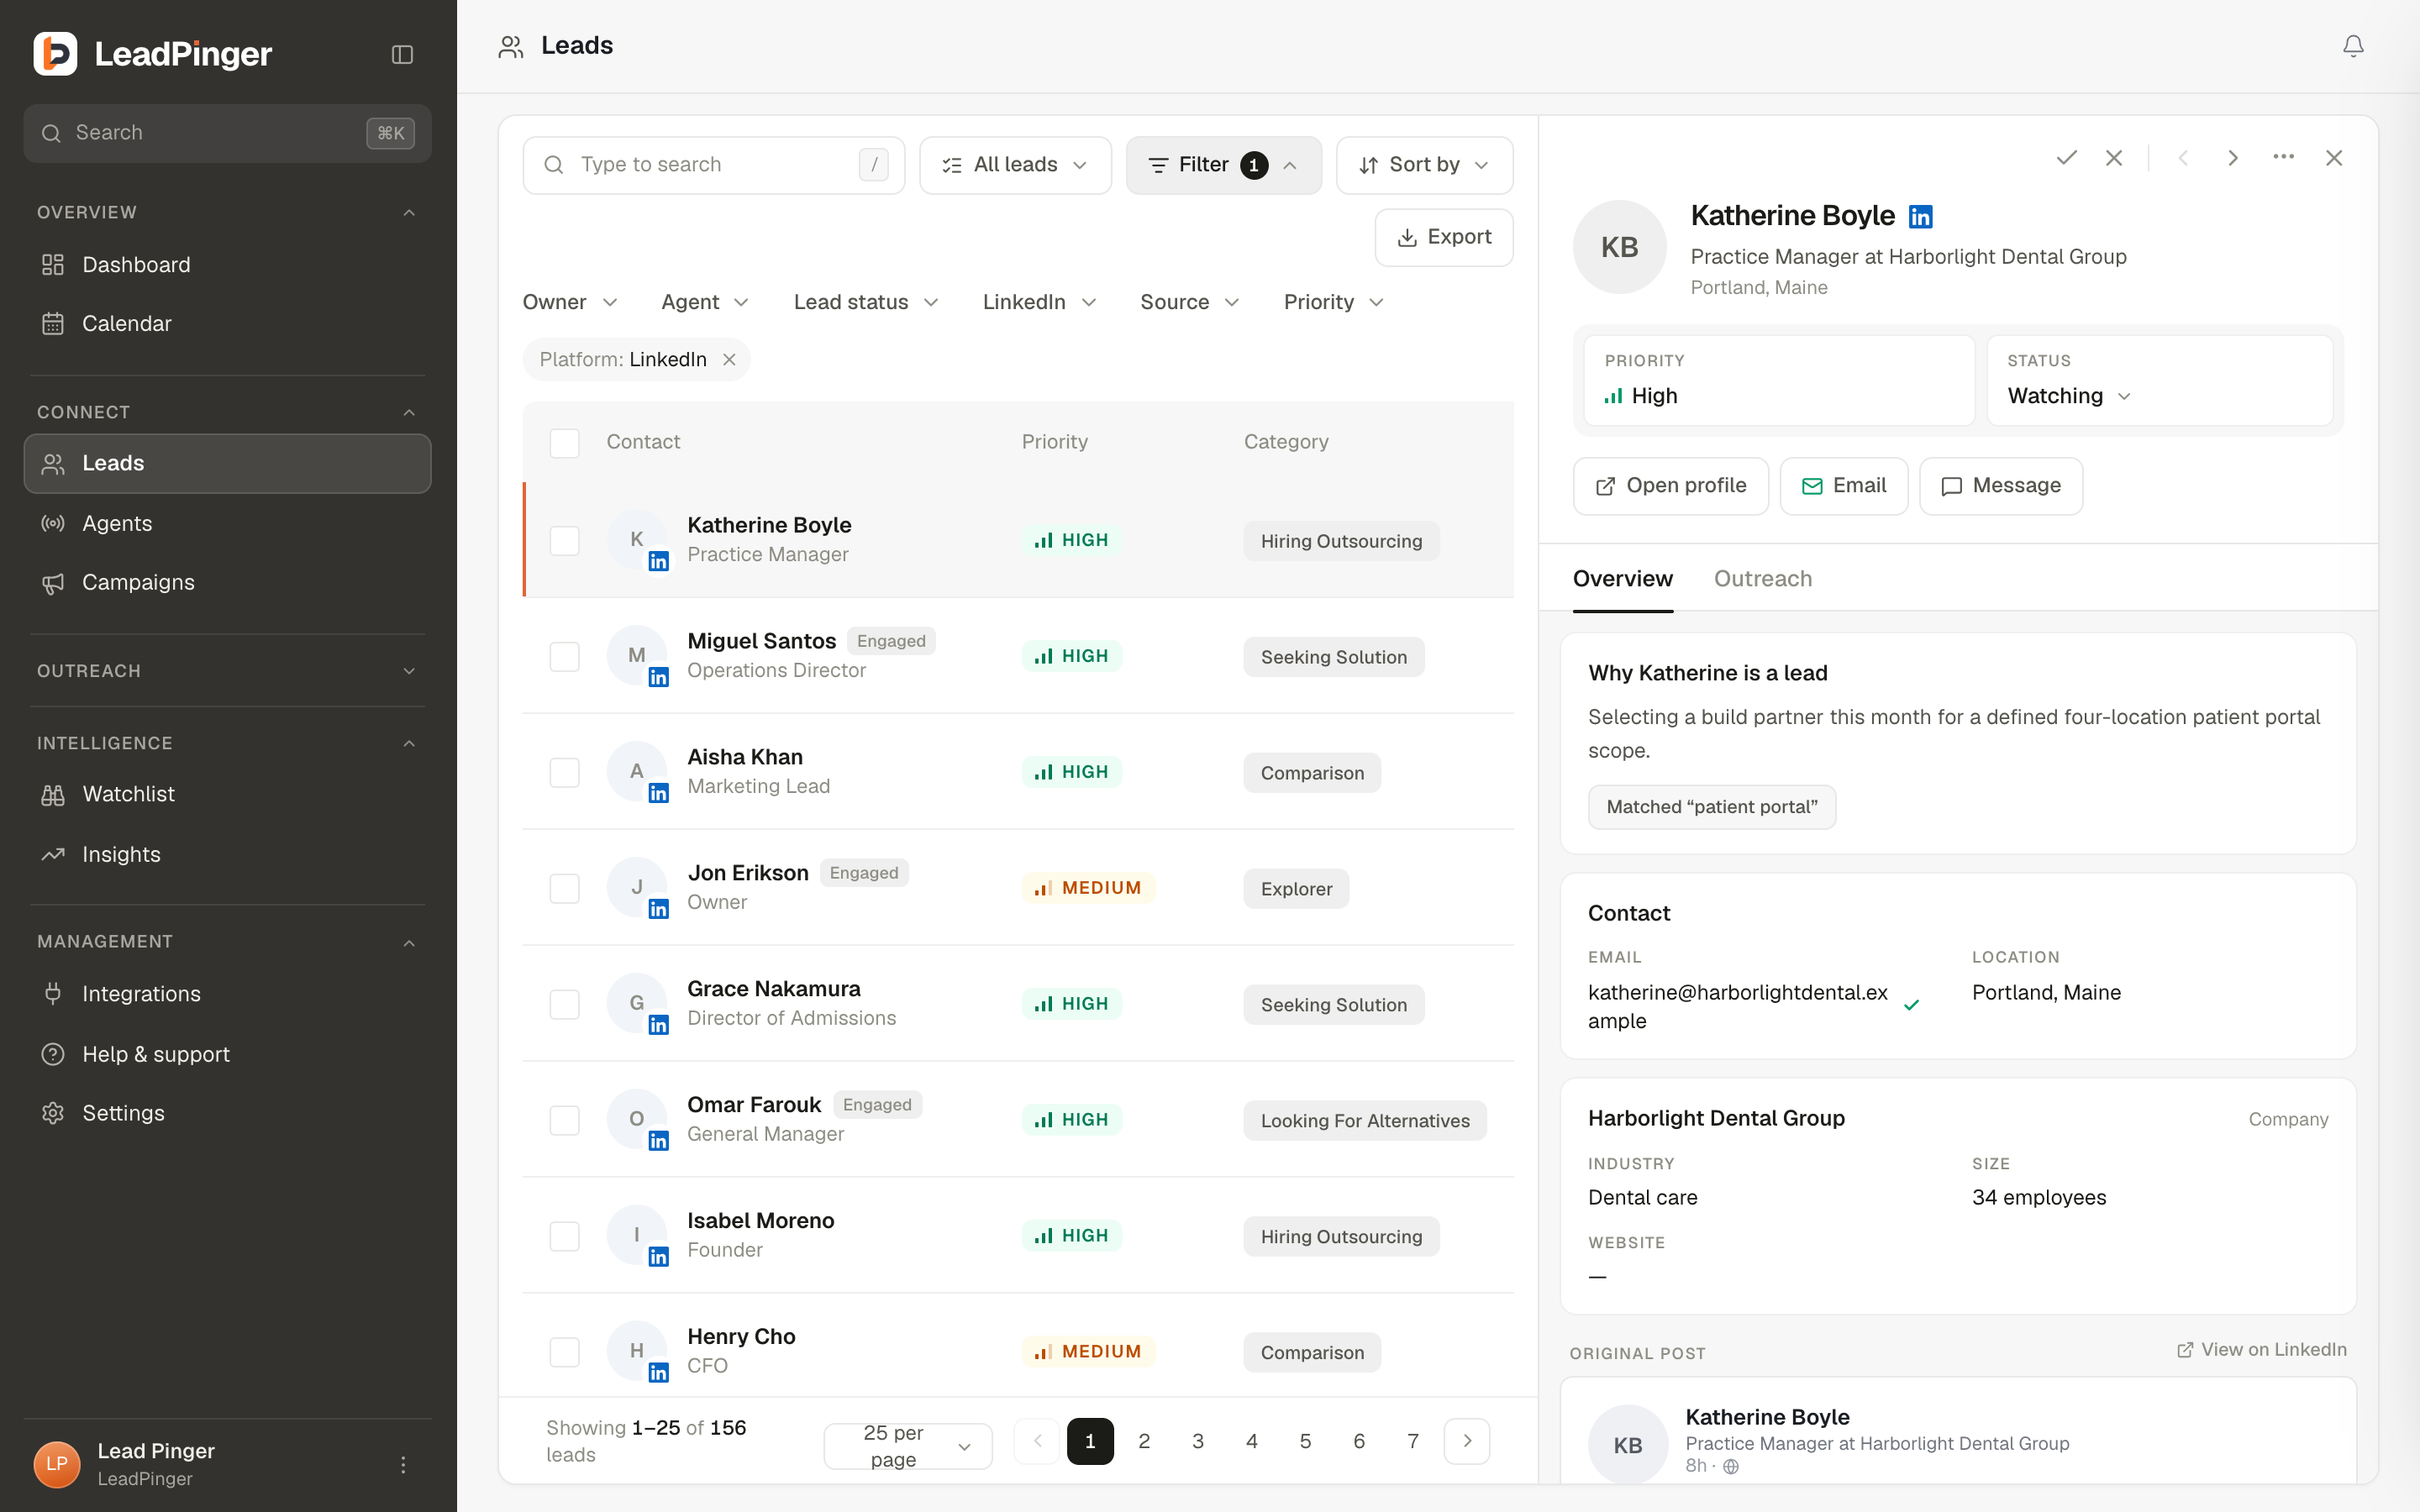The image size is (2420, 1512).
Task: Click the checkmark icon in lead panel
Action: (x=2066, y=158)
